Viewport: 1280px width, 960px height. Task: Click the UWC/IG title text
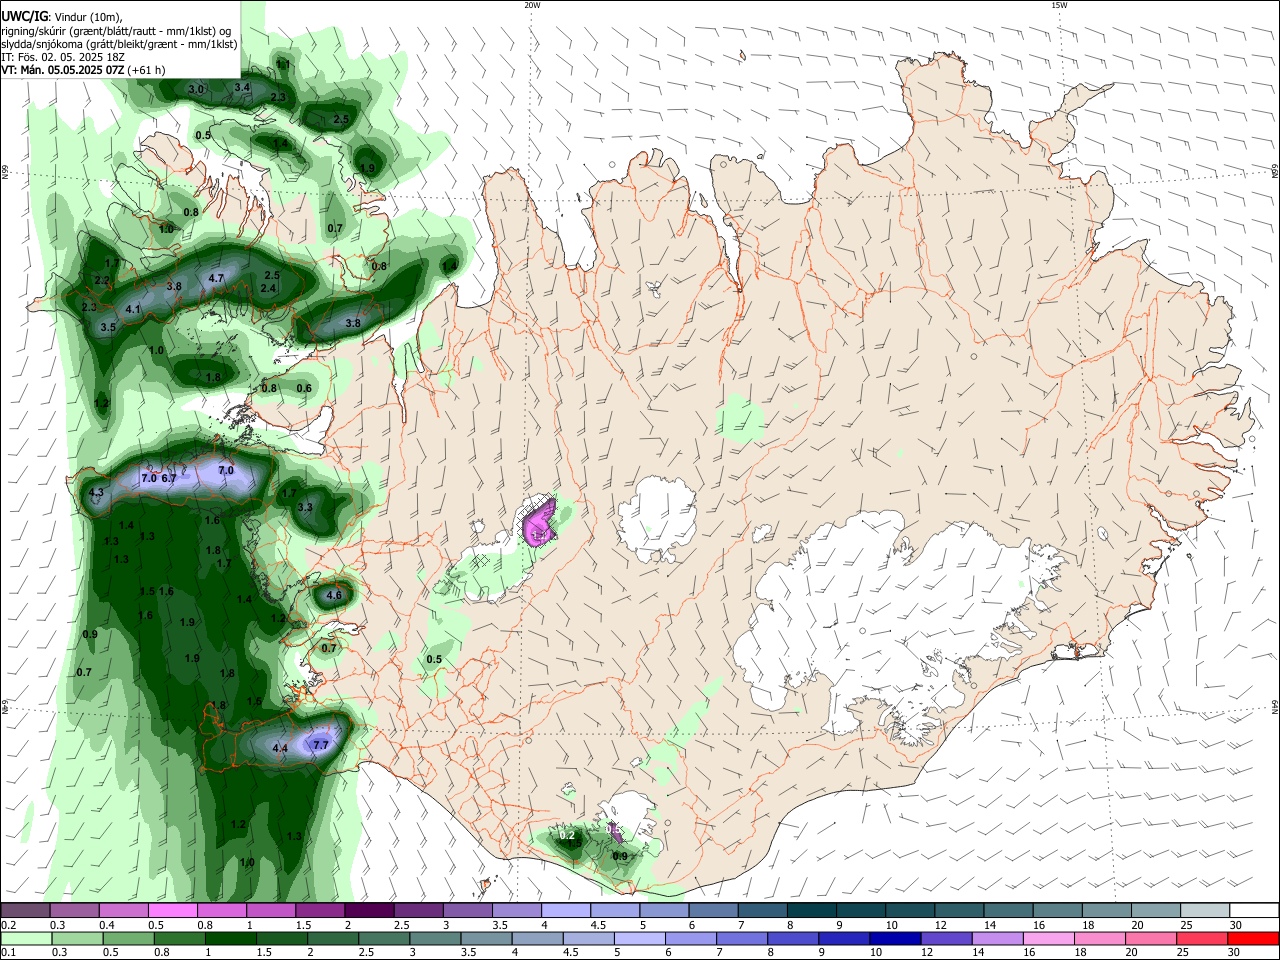tap(24, 17)
